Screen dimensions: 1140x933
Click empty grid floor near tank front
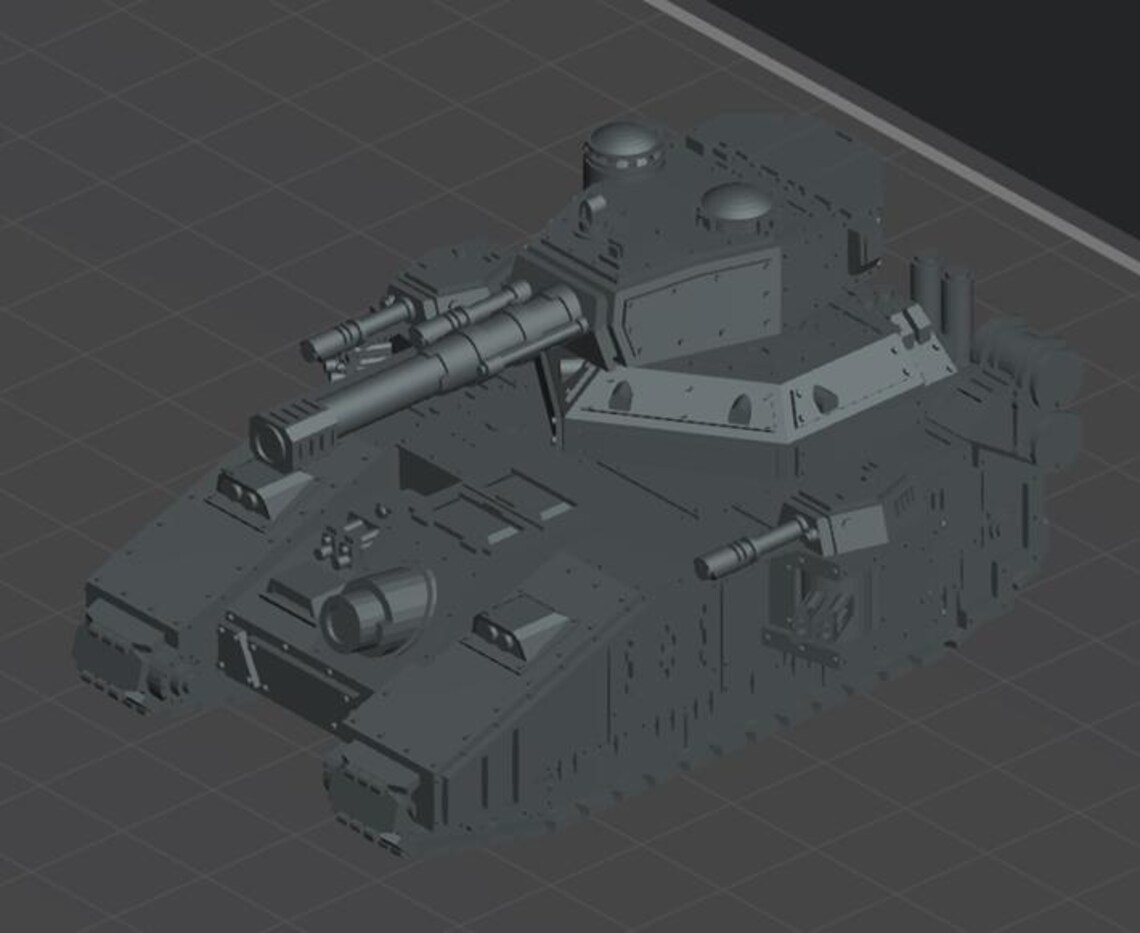(145, 800)
